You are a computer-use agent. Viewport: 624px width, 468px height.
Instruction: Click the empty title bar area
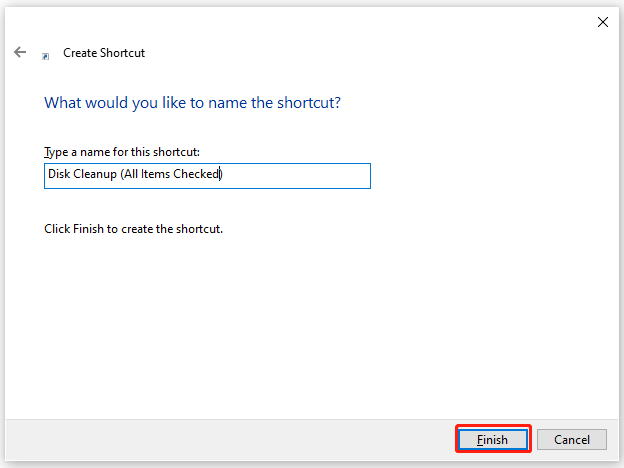300,21
